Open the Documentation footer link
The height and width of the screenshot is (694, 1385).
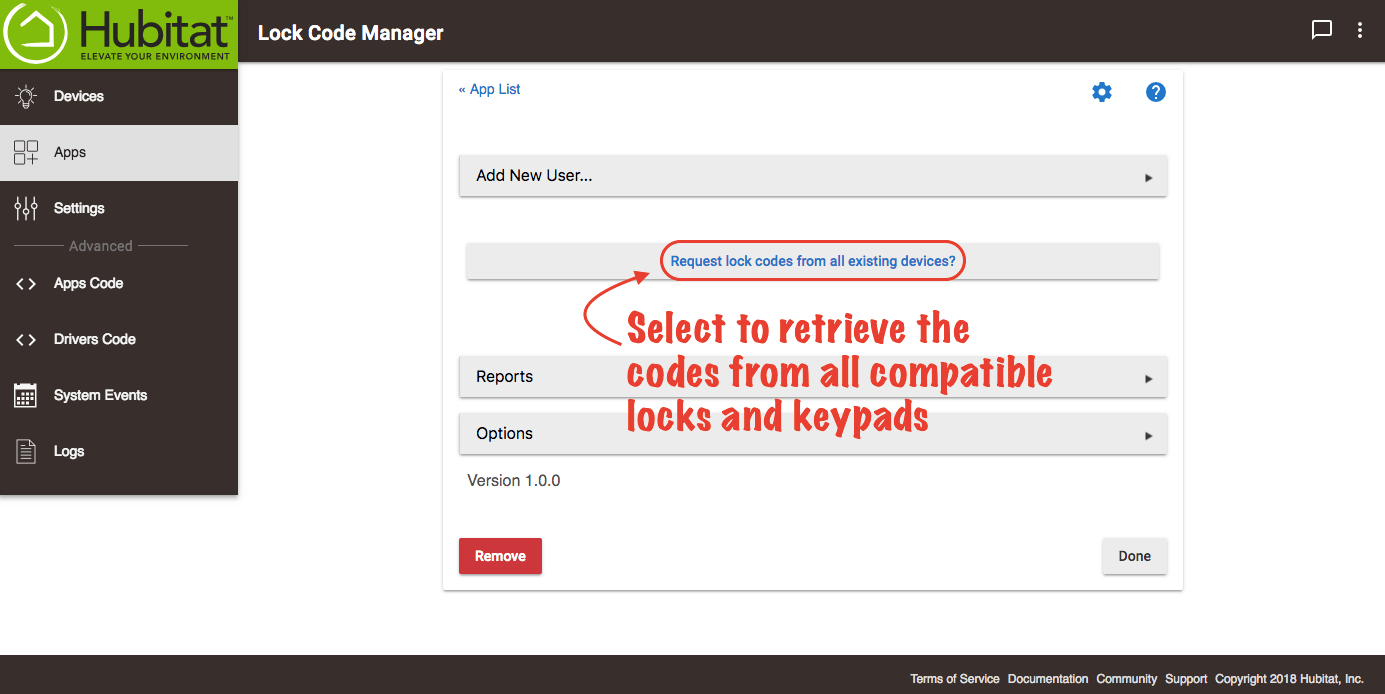pos(1047,678)
